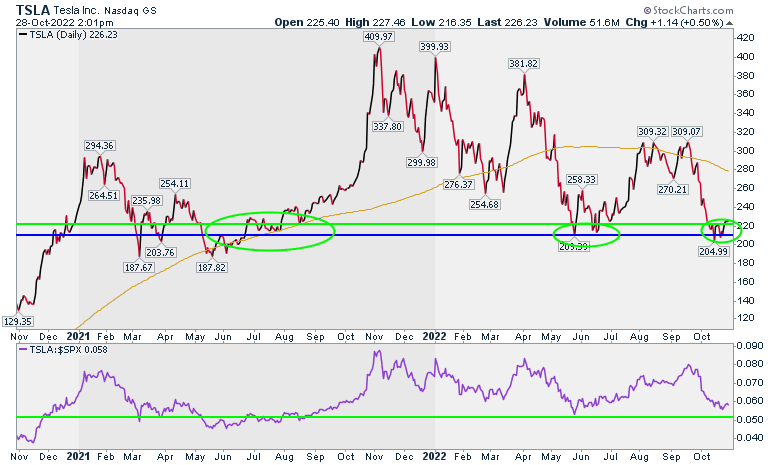780x465 pixels.
Task: Select the 399.93 peak price label
Action: tap(435, 47)
